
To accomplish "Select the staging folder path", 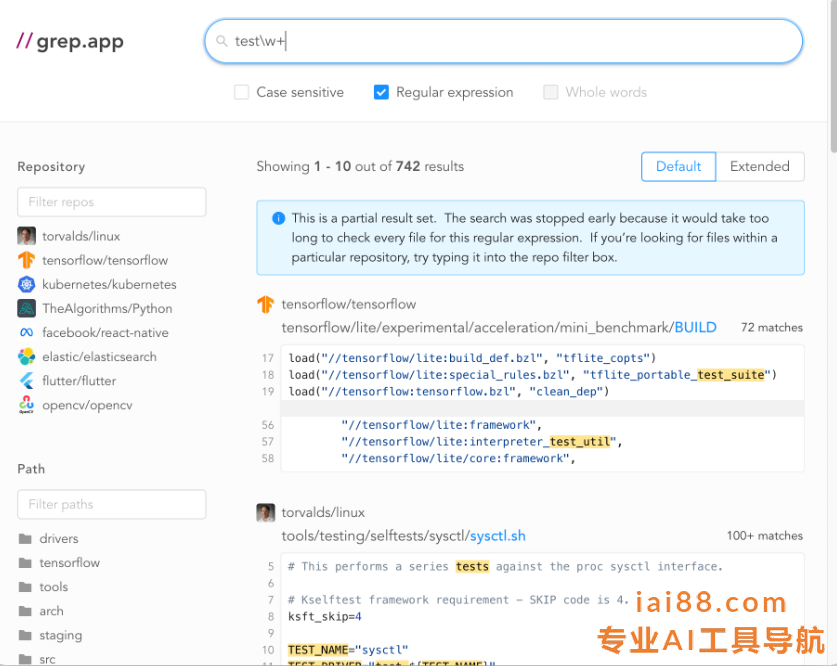I will click(60, 635).
